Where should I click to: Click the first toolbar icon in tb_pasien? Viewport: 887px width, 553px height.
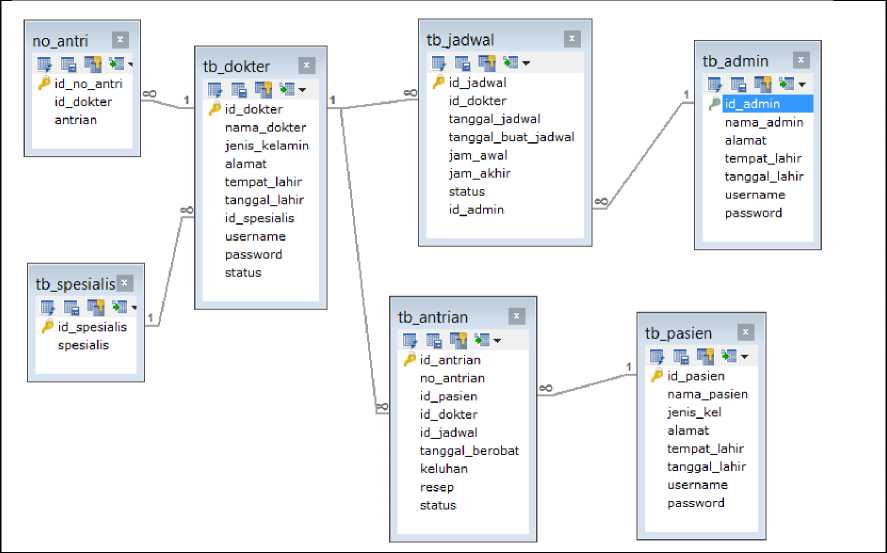pyautogui.click(x=657, y=356)
